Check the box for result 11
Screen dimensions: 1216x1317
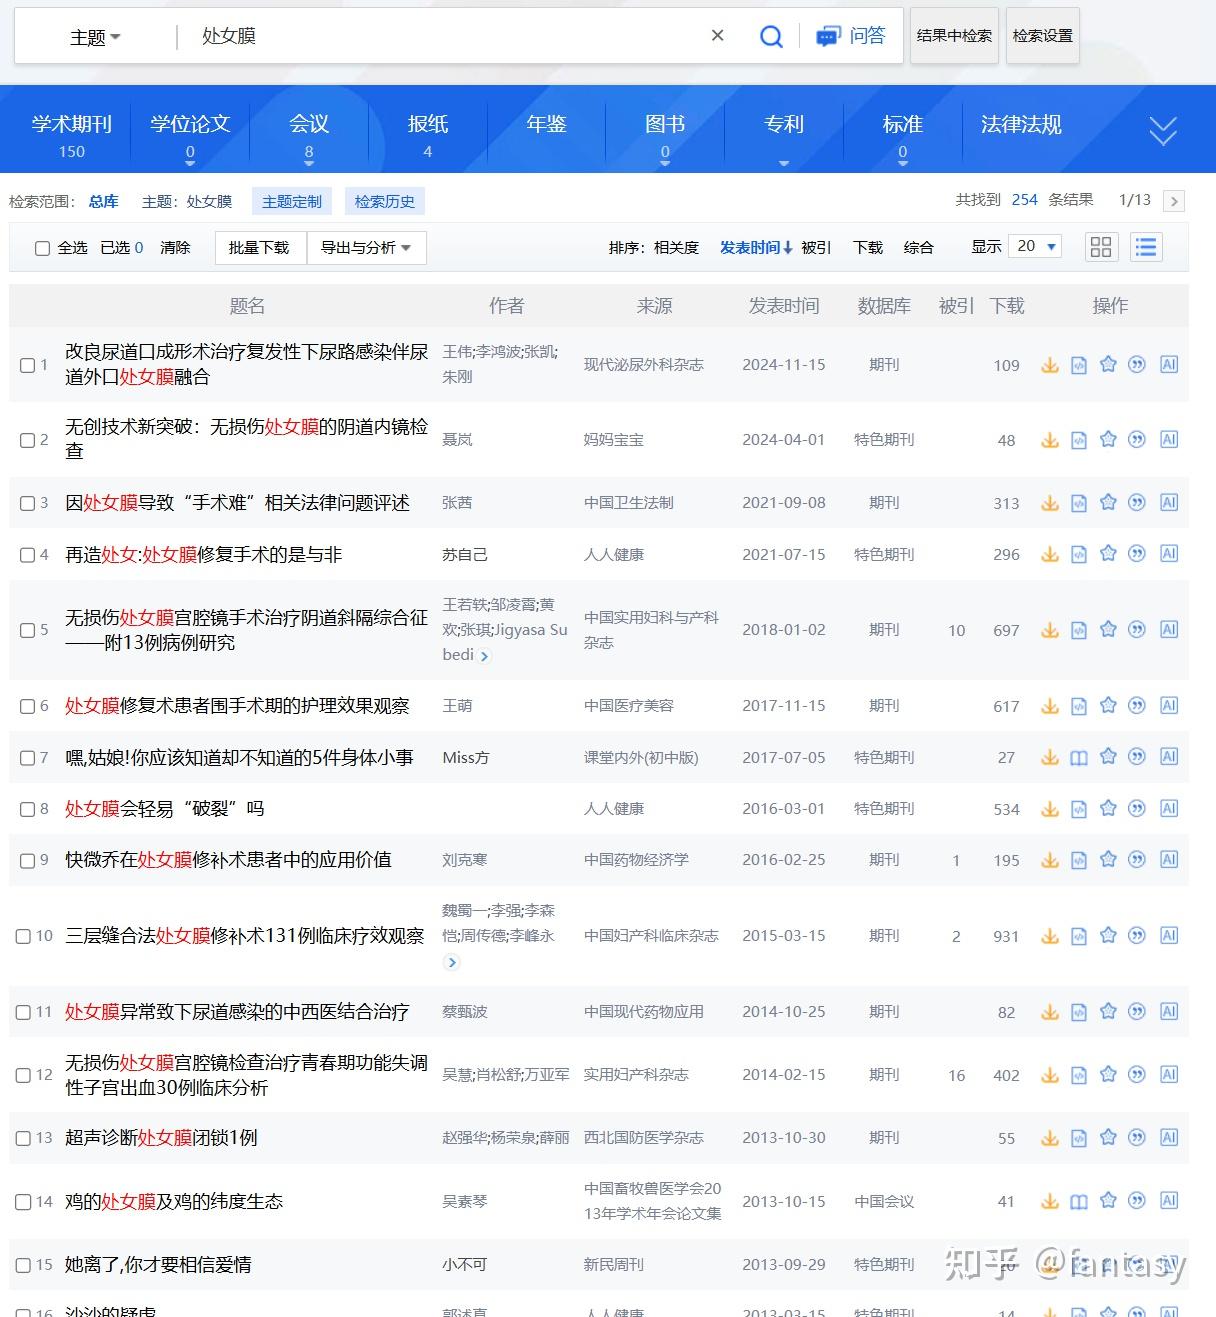pyautogui.click(x=23, y=1012)
